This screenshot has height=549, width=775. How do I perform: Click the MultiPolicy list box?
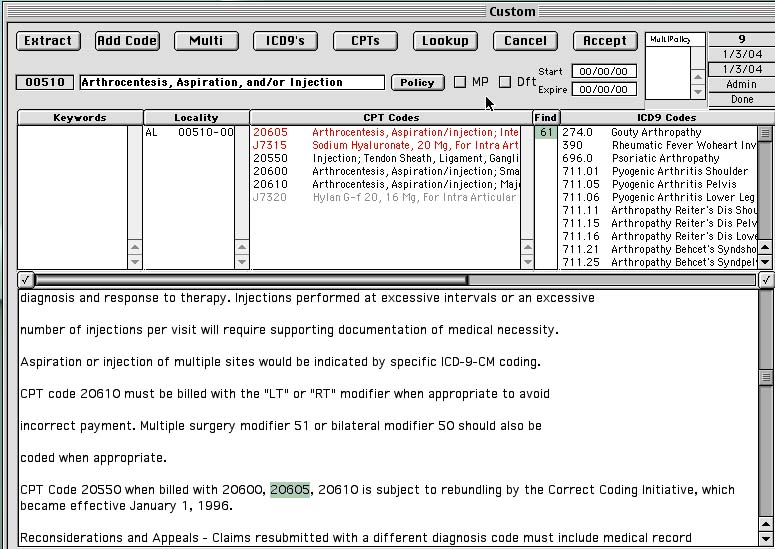(x=668, y=72)
